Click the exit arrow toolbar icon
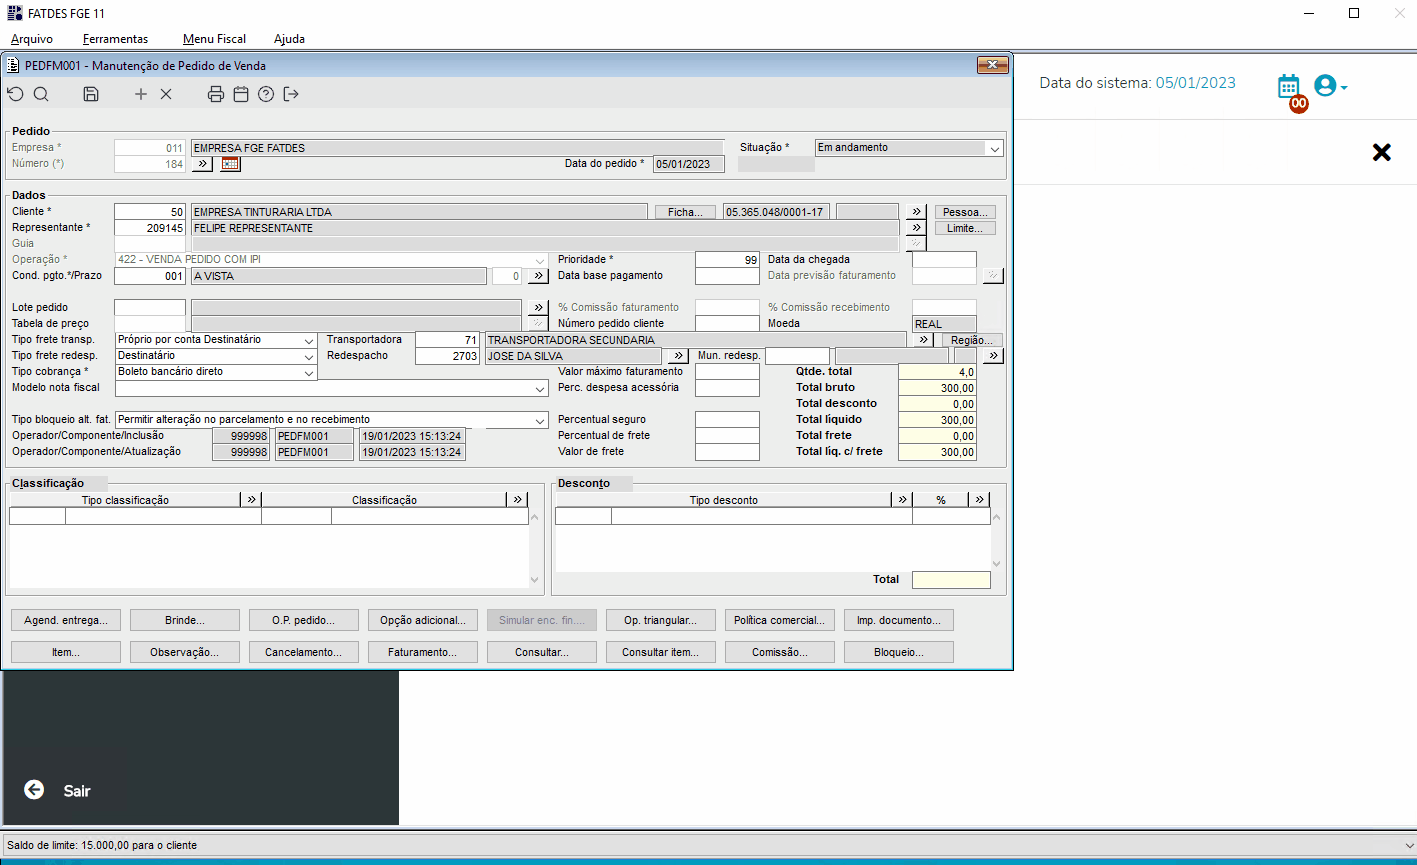The height and width of the screenshot is (865, 1417). pos(291,94)
